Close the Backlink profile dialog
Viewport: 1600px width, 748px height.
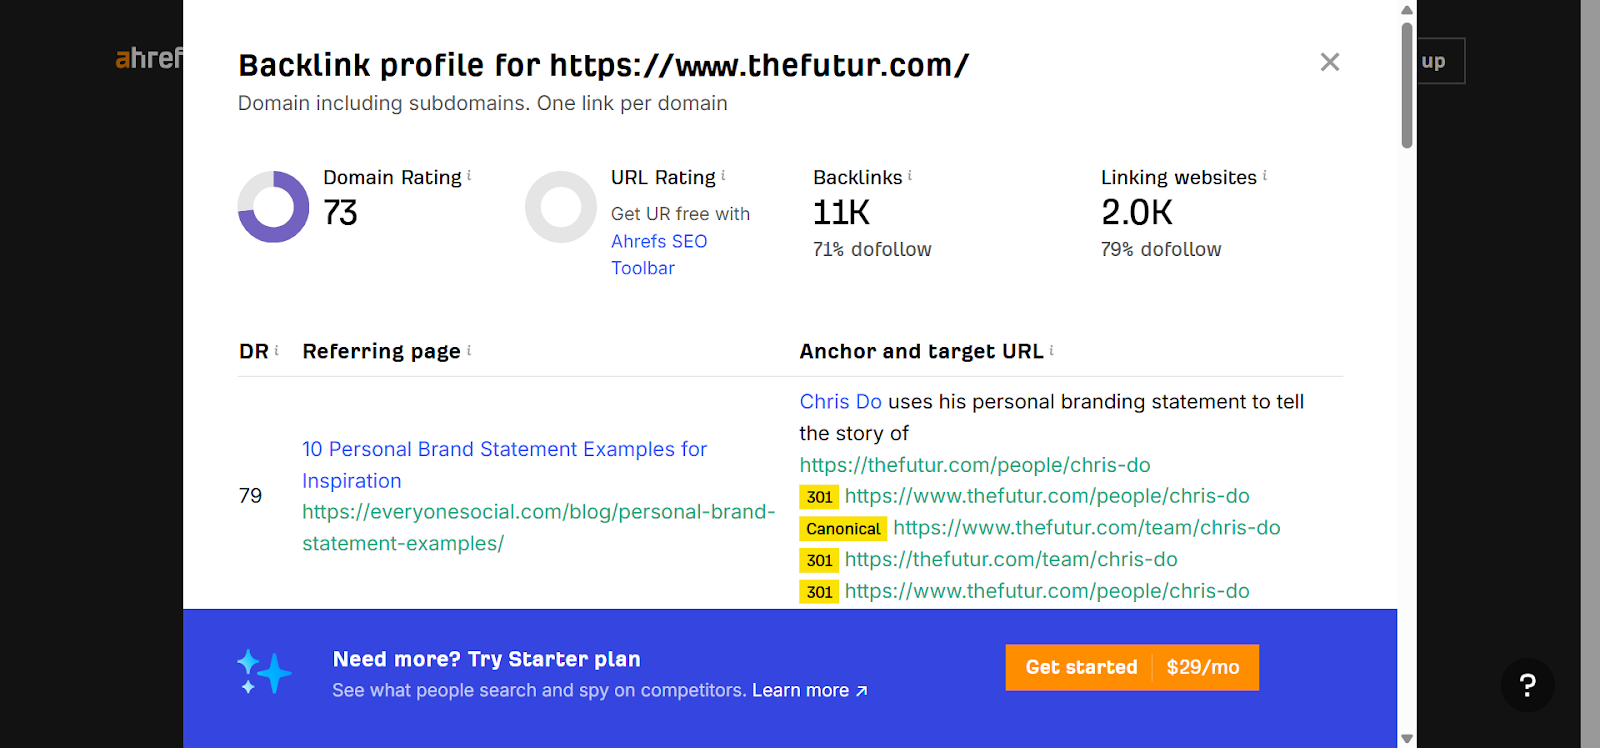(x=1329, y=62)
